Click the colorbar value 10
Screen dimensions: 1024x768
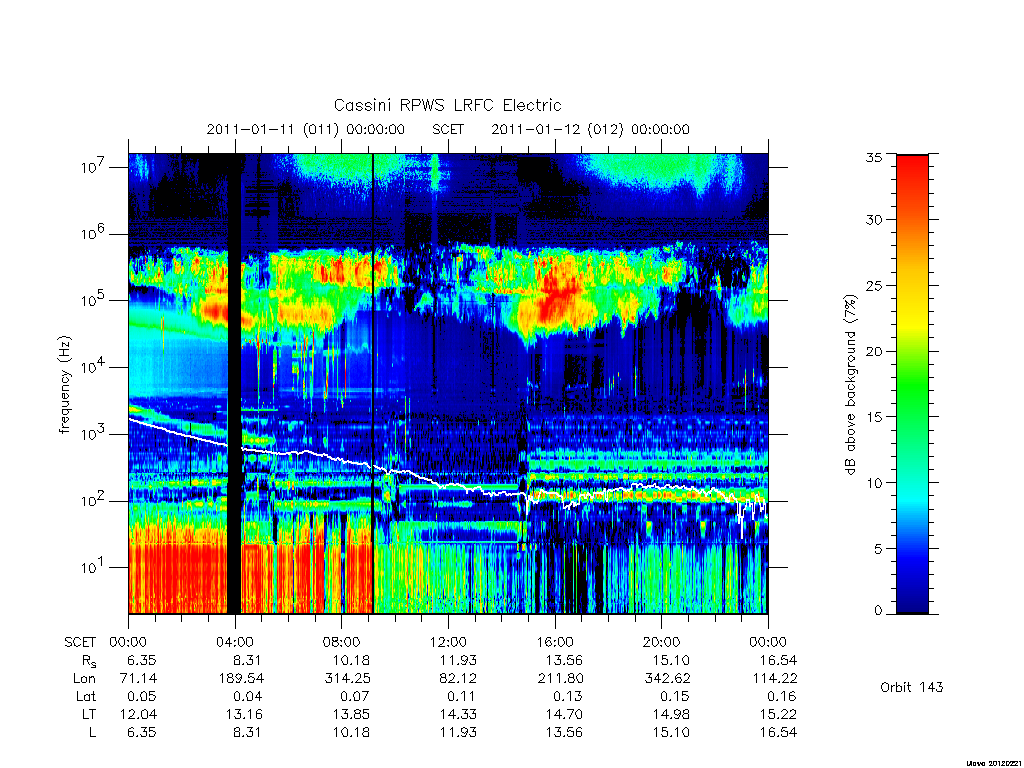coord(874,483)
